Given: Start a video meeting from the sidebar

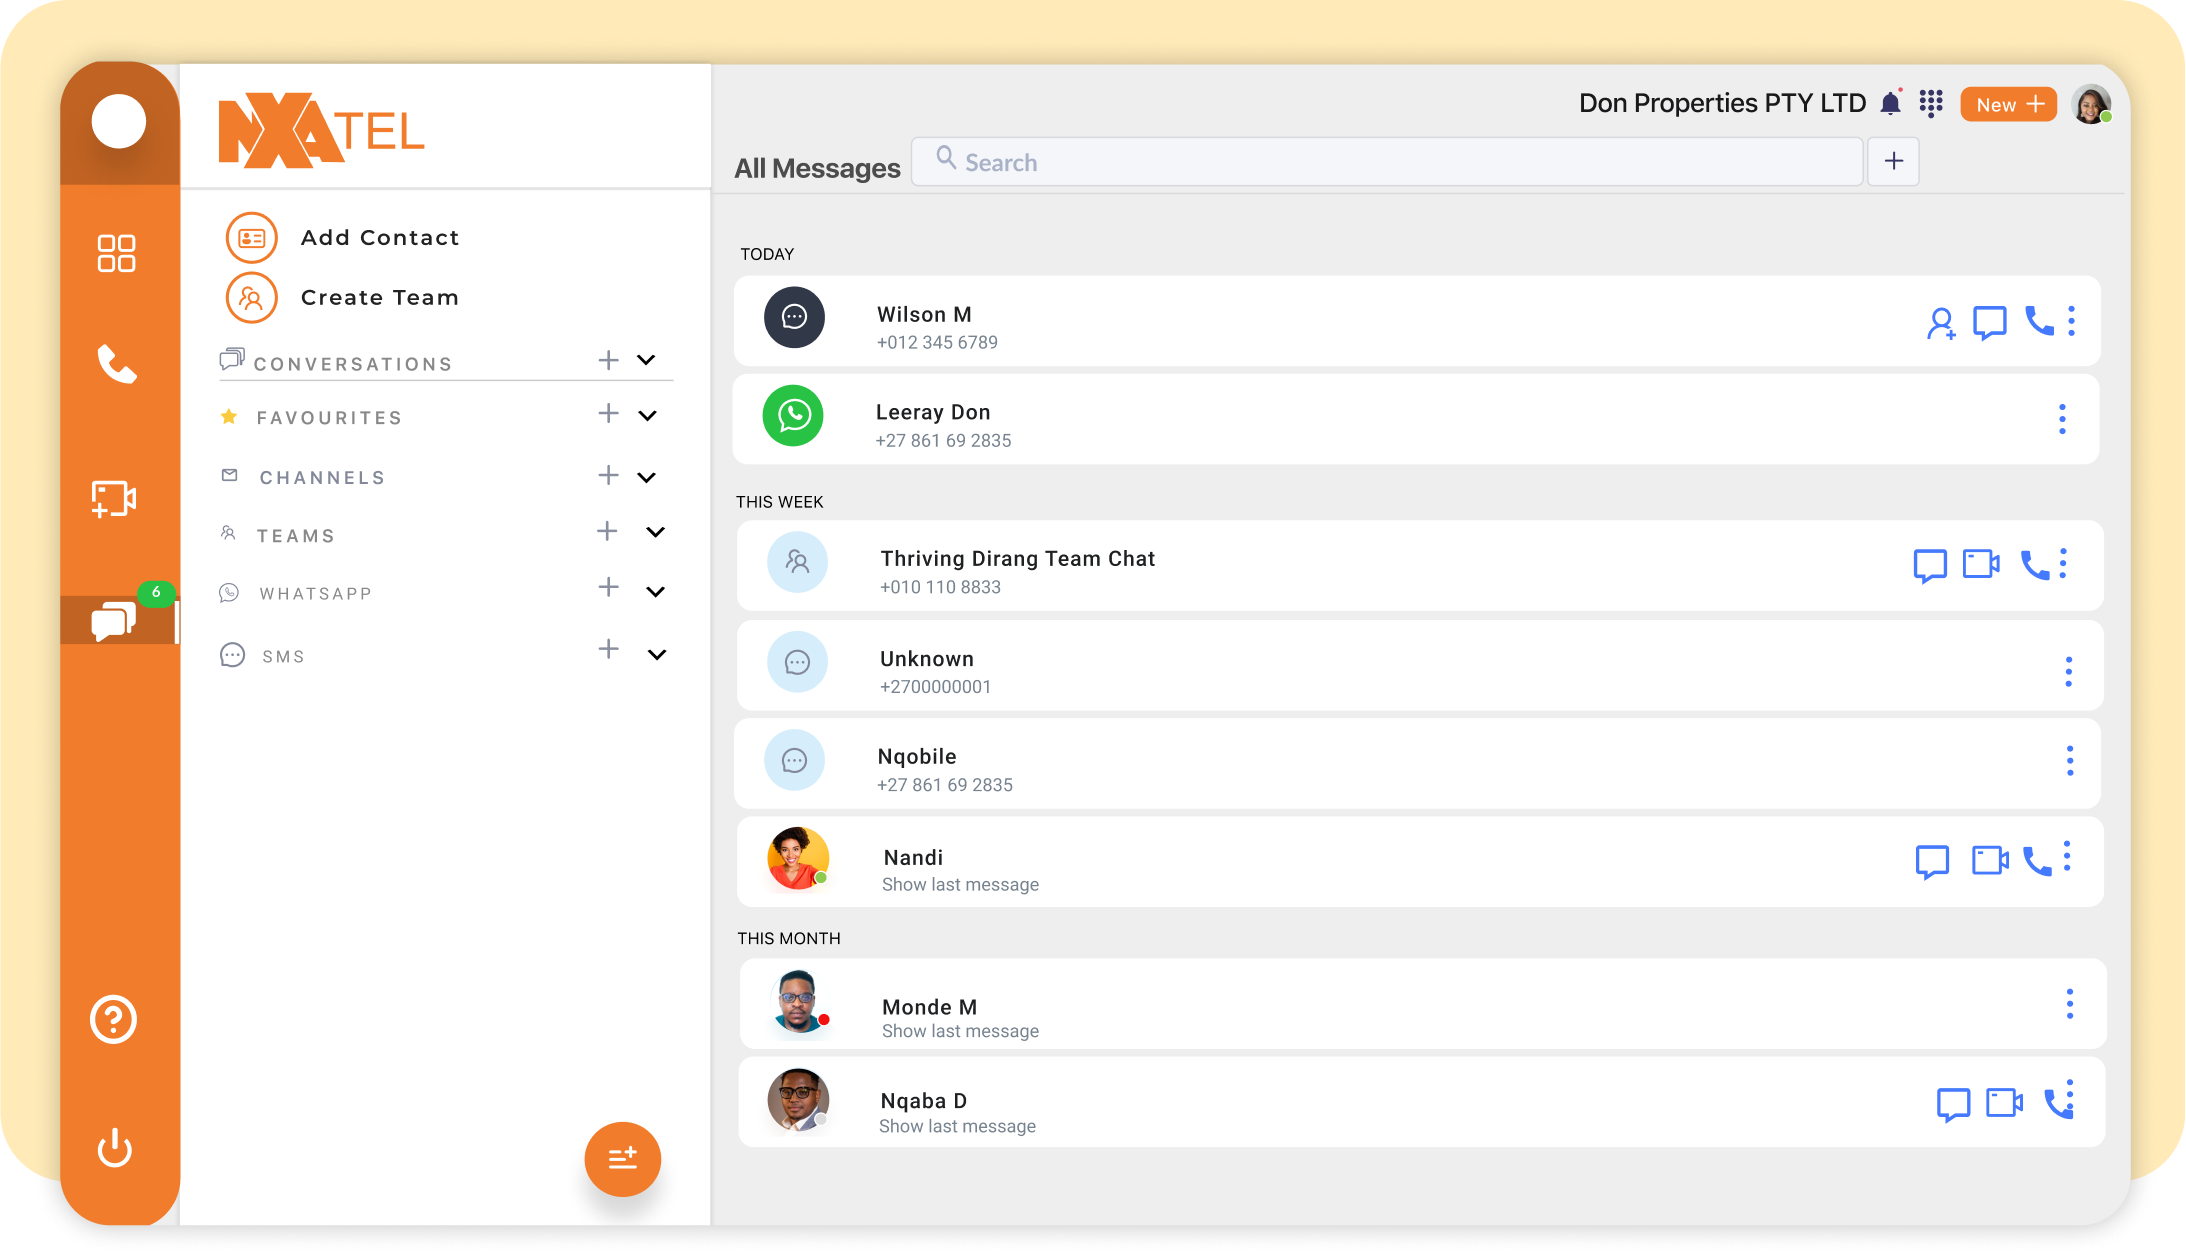Looking at the screenshot, I should 113,497.
